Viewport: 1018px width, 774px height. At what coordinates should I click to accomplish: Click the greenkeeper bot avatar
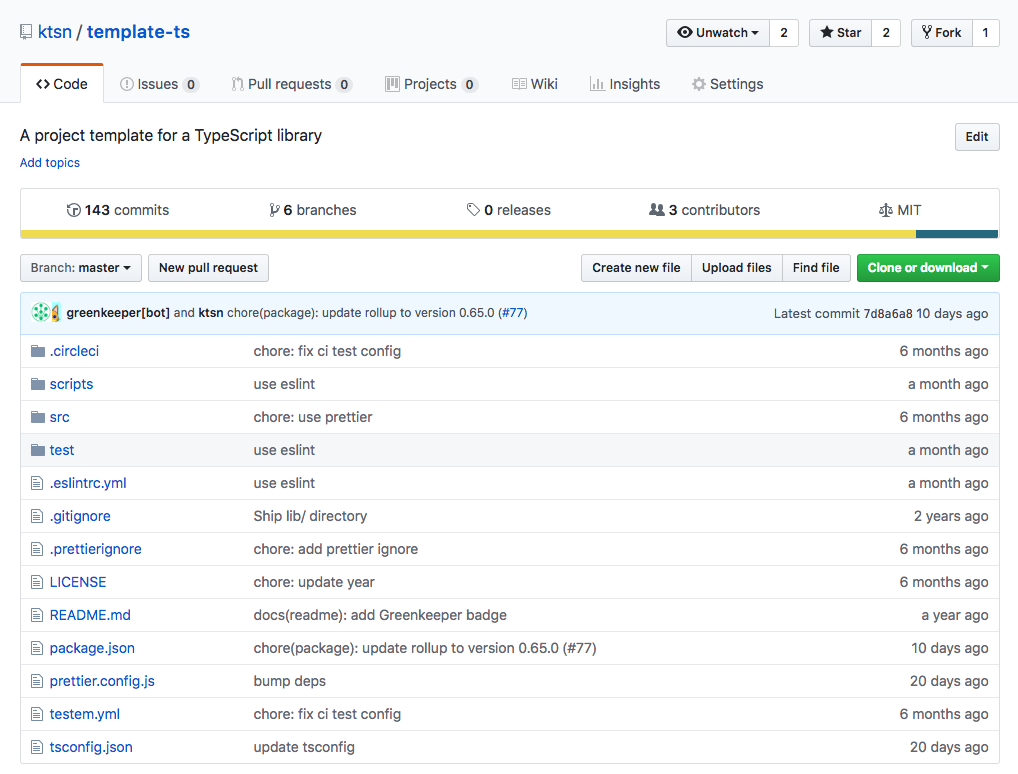pos(40,312)
